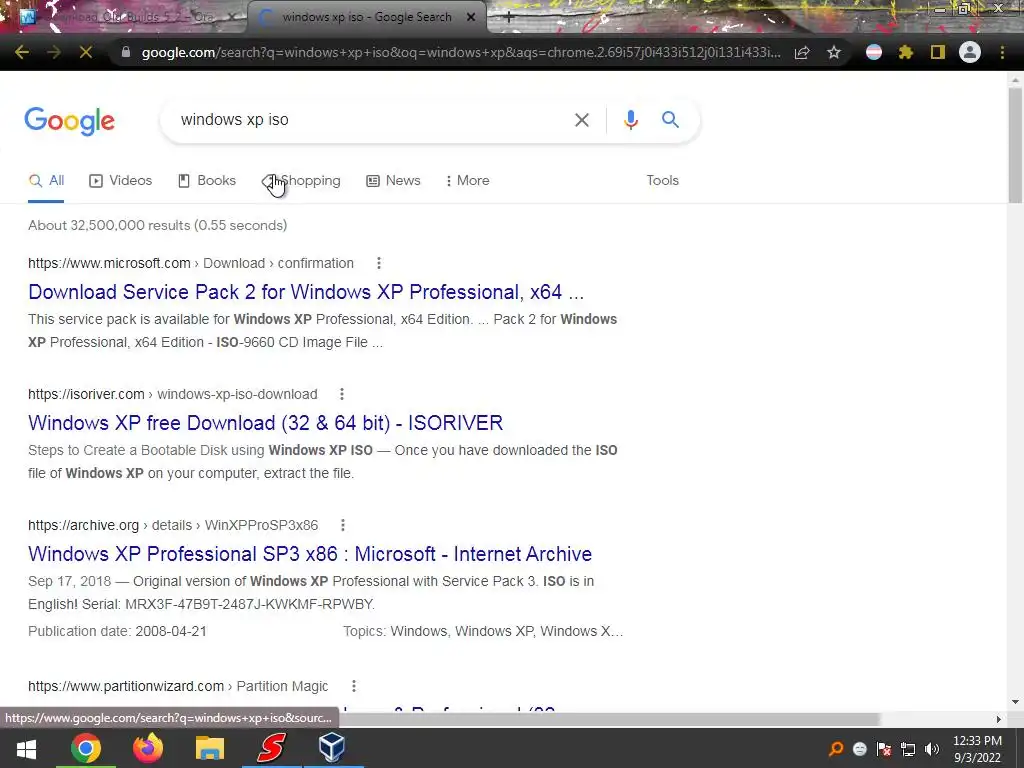Open the three-dot menu of isoriver.com result
The height and width of the screenshot is (768, 1024).
coord(342,394)
